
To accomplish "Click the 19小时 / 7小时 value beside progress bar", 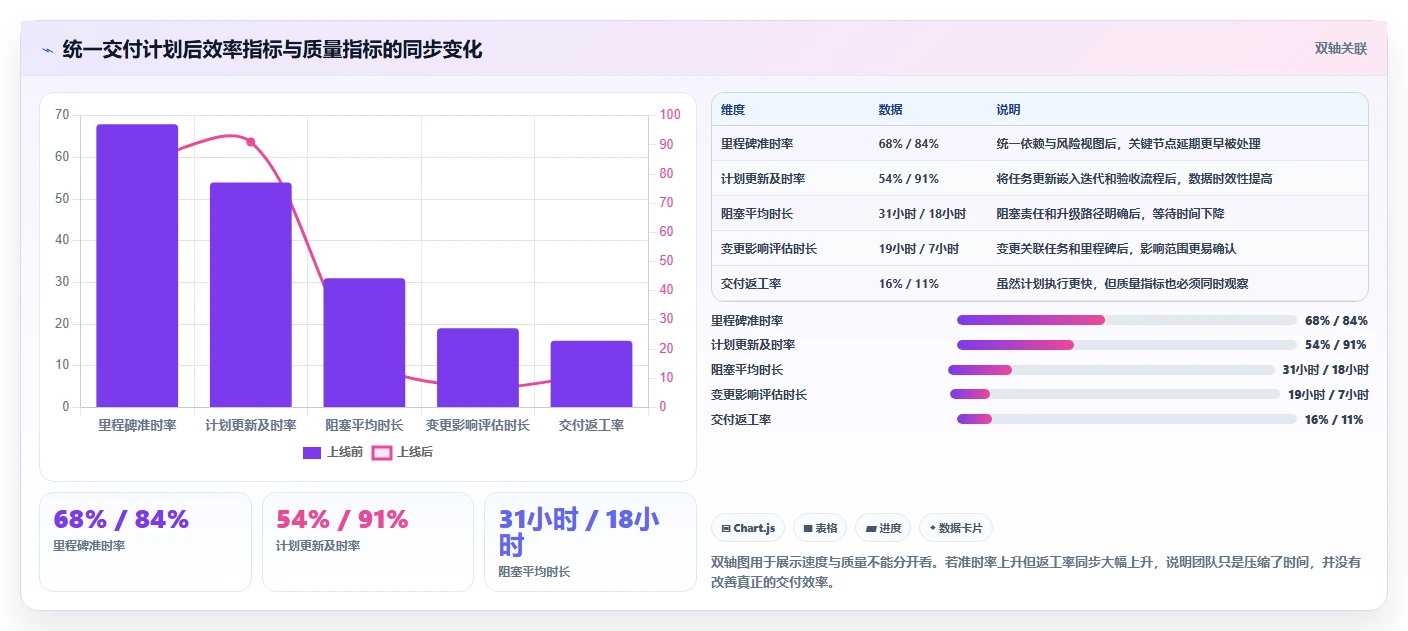I will [x=1328, y=395].
